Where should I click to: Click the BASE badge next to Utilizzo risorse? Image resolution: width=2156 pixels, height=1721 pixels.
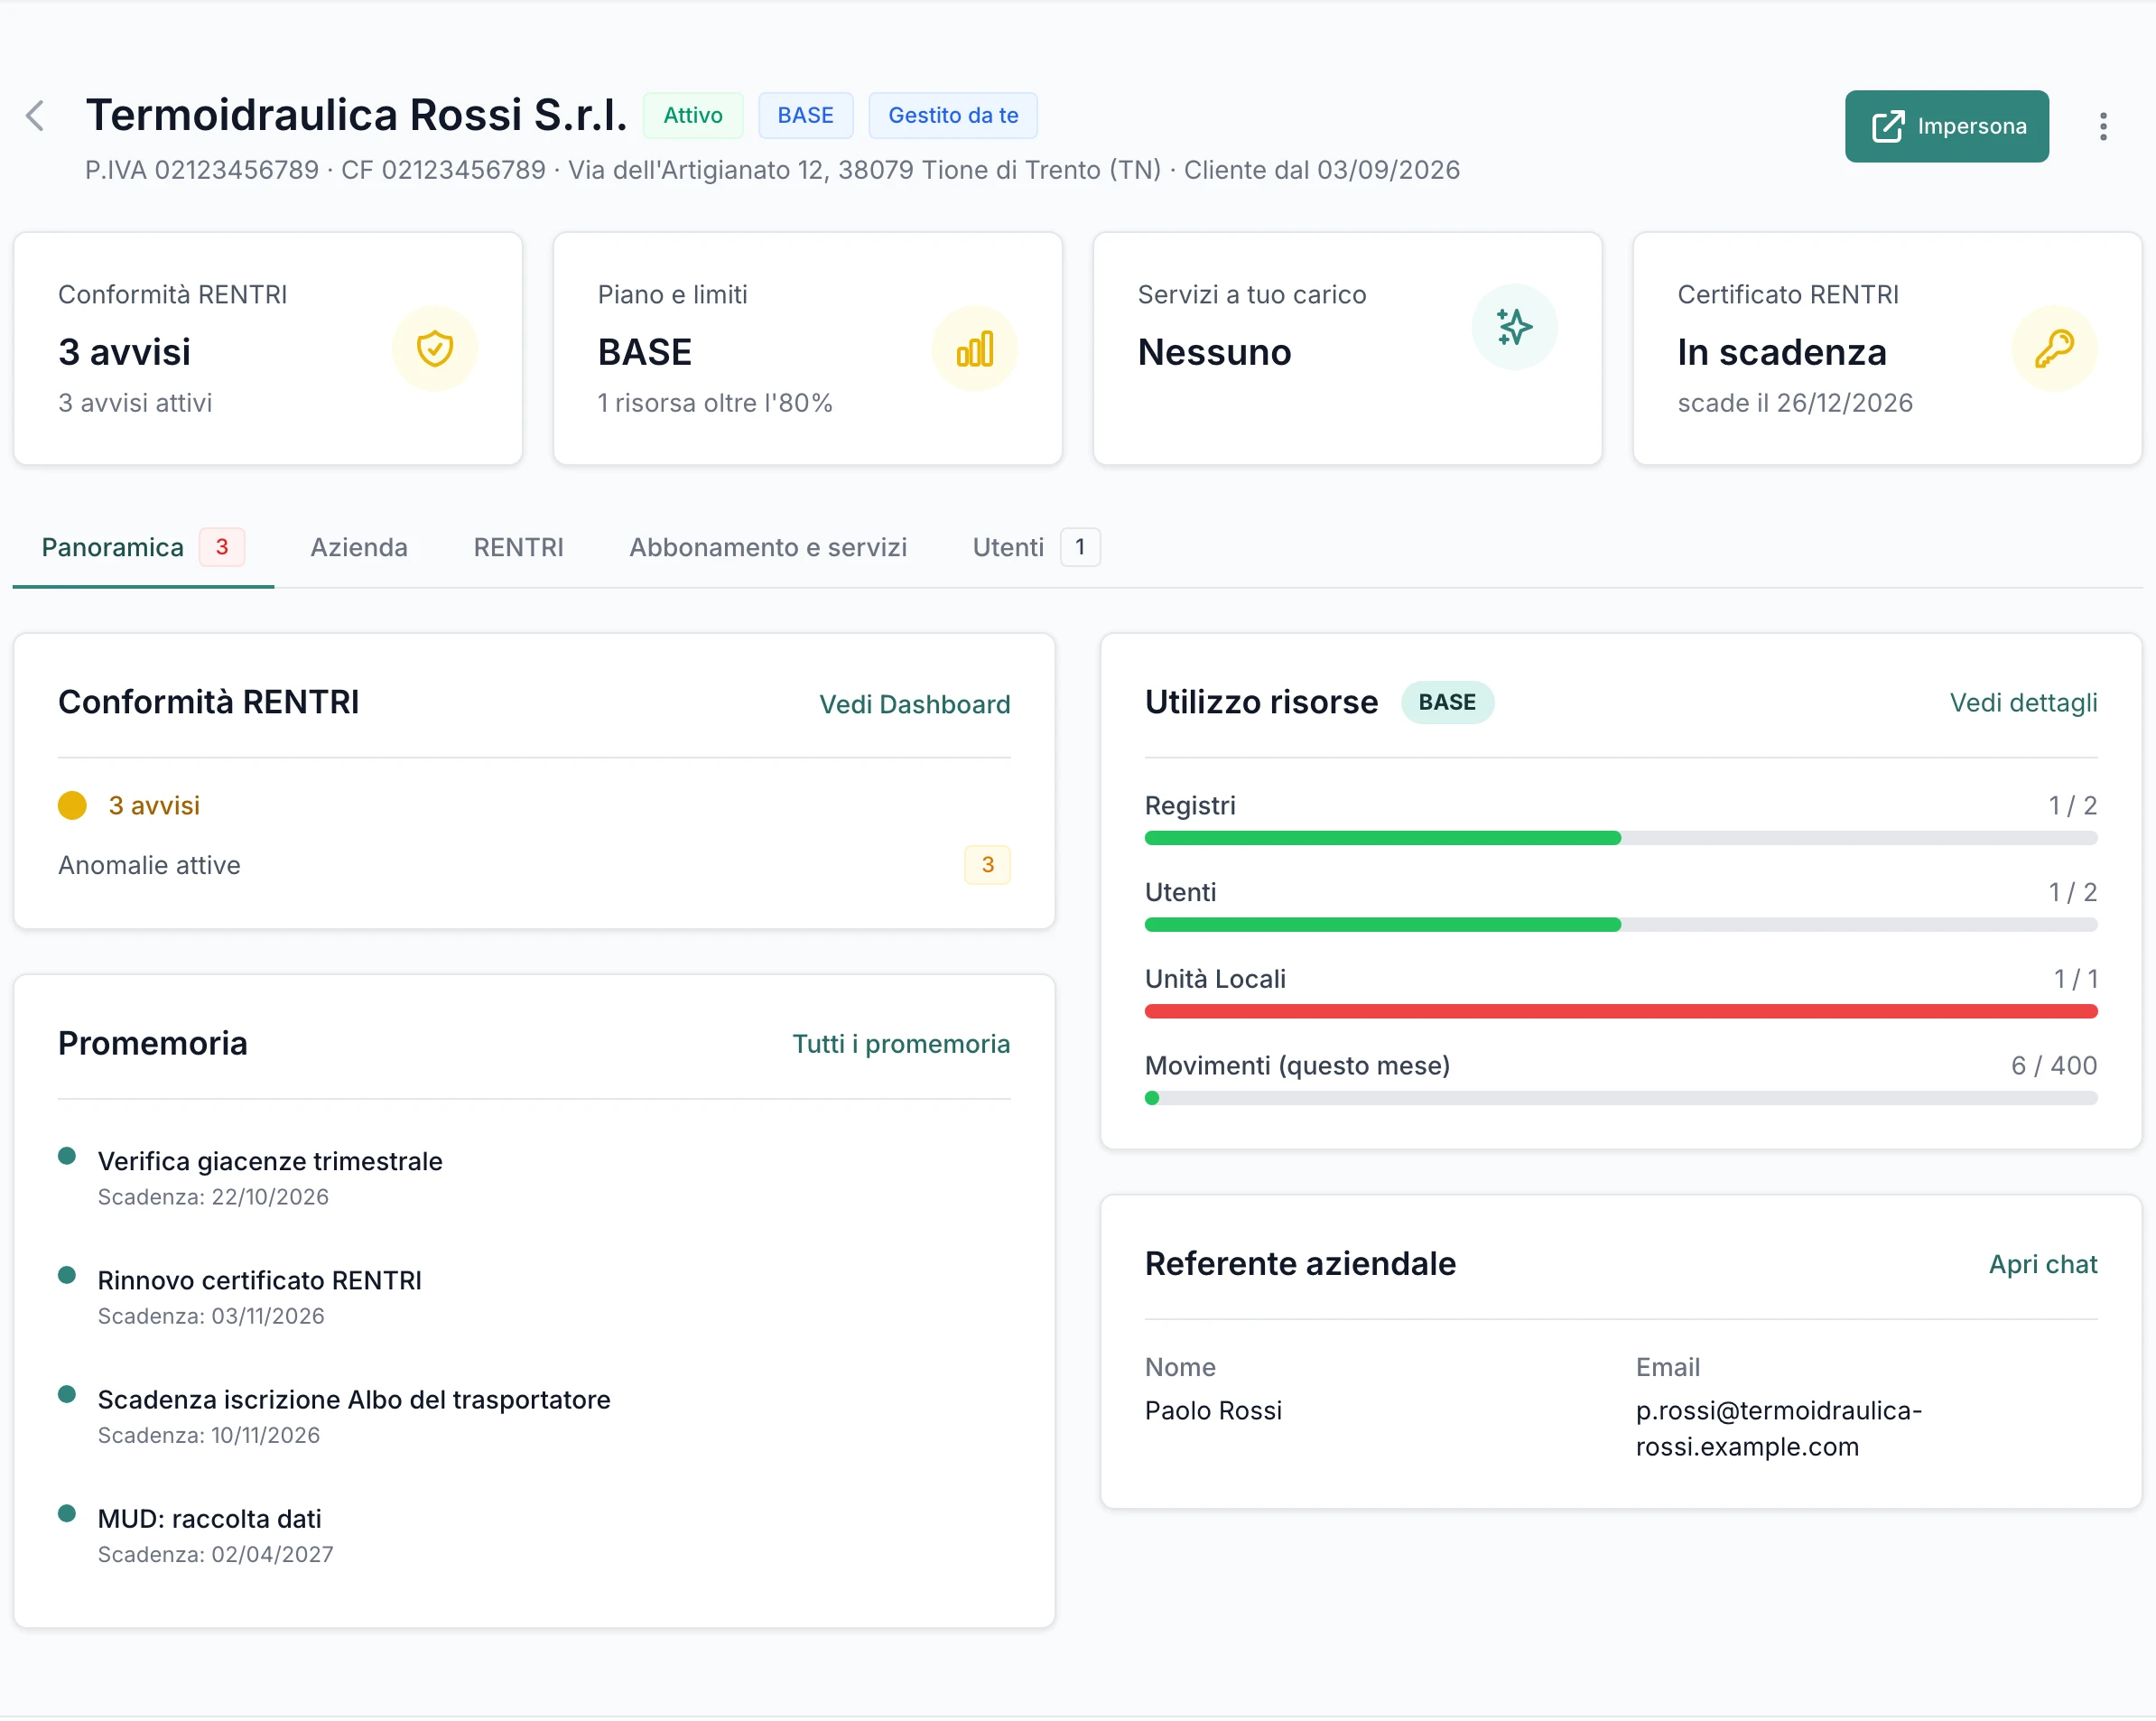[1446, 703]
